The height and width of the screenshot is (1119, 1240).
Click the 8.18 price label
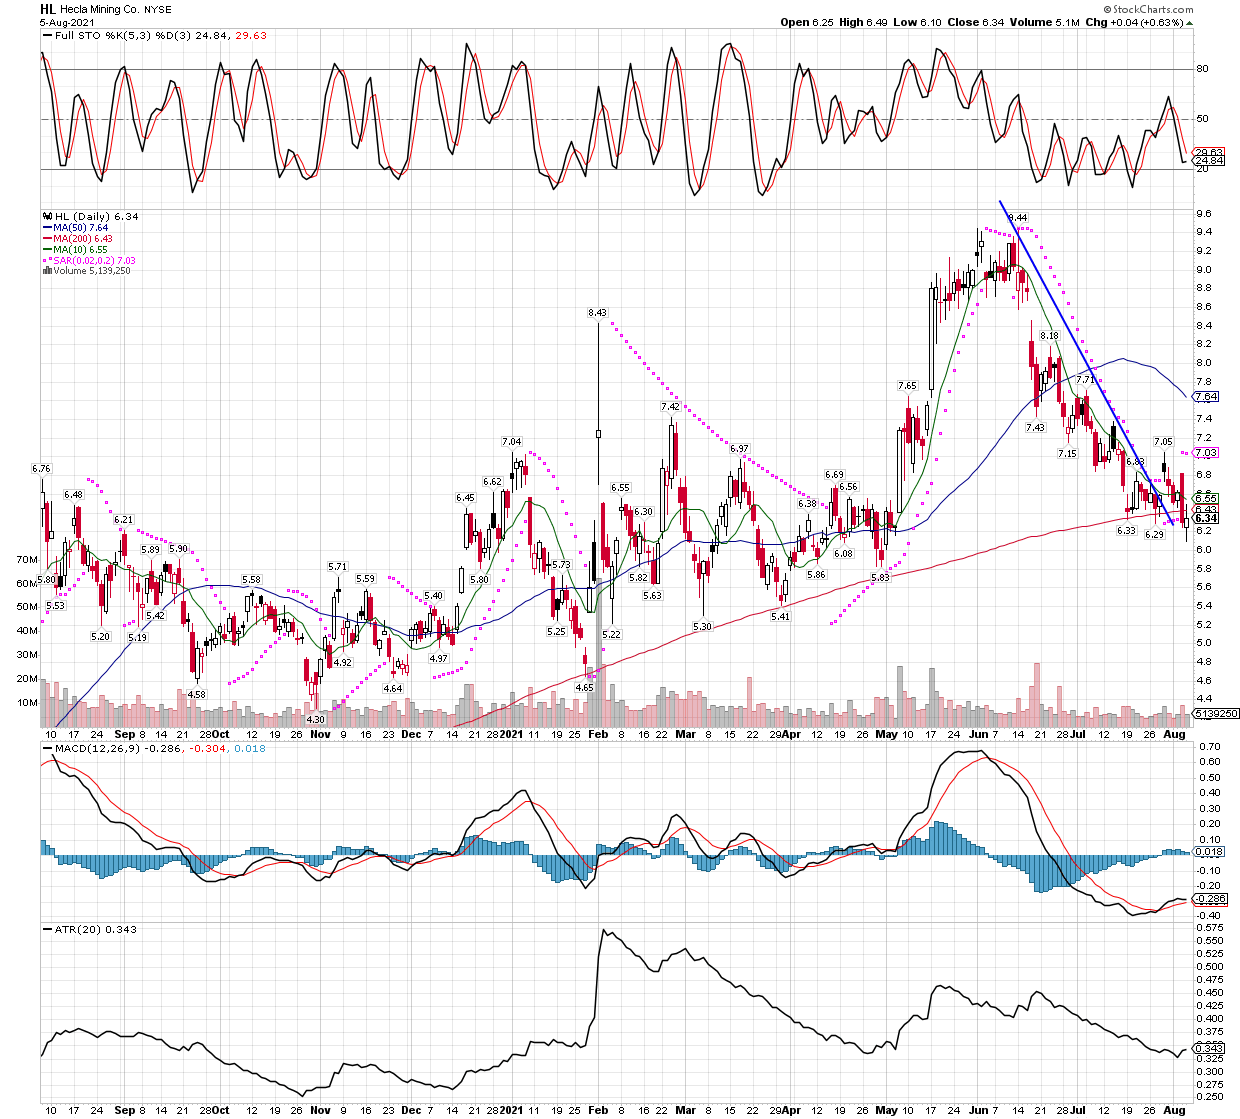point(1049,336)
